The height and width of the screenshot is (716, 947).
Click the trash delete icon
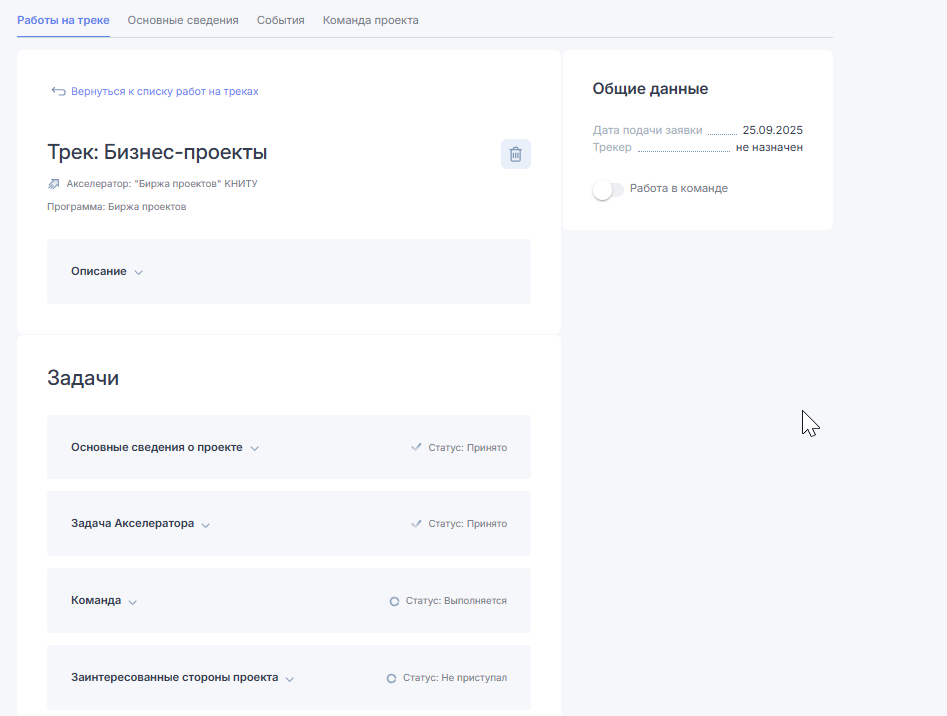[515, 154]
